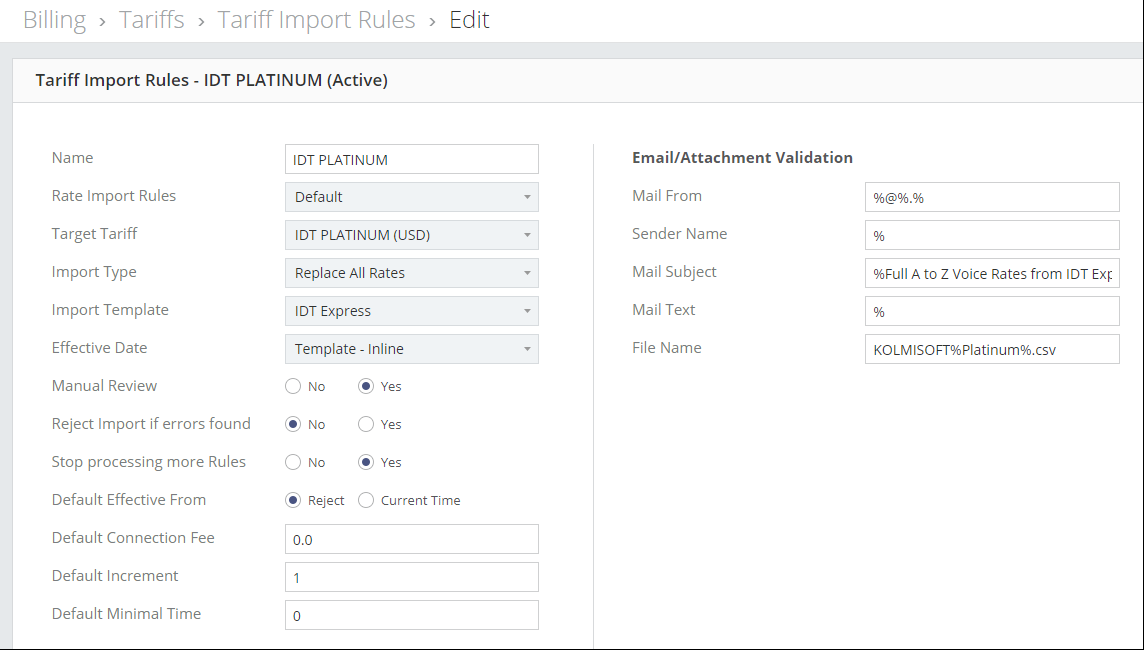1144x650 pixels.
Task: Click the File Name label
Action: [667, 347]
